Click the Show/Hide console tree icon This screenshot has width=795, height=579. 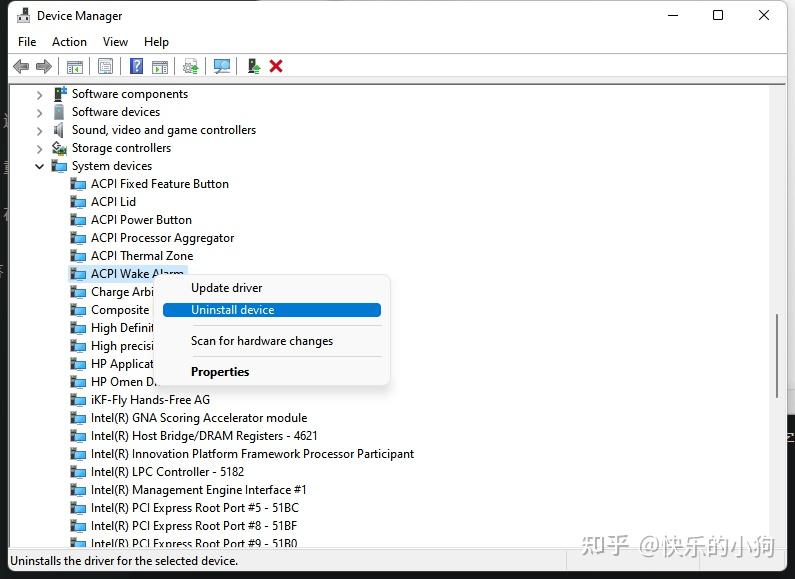click(75, 66)
